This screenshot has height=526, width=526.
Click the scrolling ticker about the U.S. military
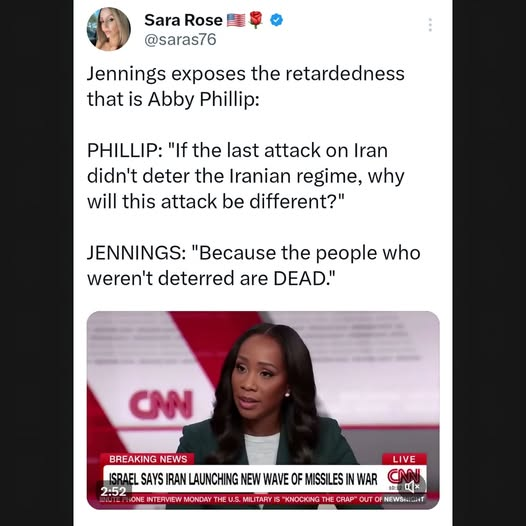point(241,499)
